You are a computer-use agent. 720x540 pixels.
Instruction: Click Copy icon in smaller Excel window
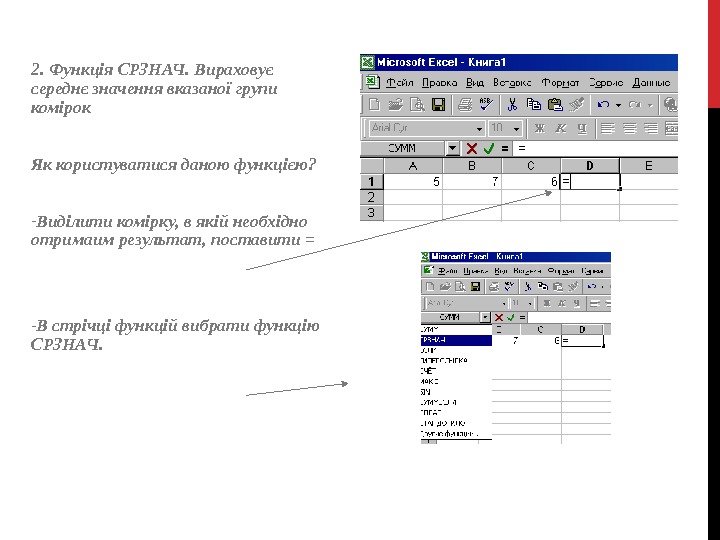543,287
